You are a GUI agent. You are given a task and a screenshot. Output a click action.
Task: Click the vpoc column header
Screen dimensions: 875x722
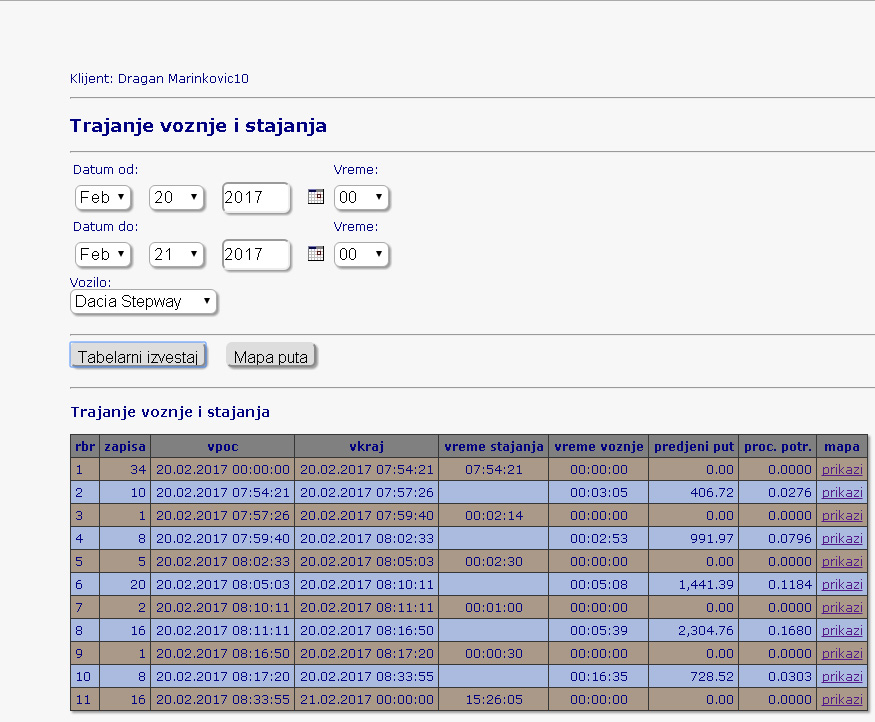(223, 446)
